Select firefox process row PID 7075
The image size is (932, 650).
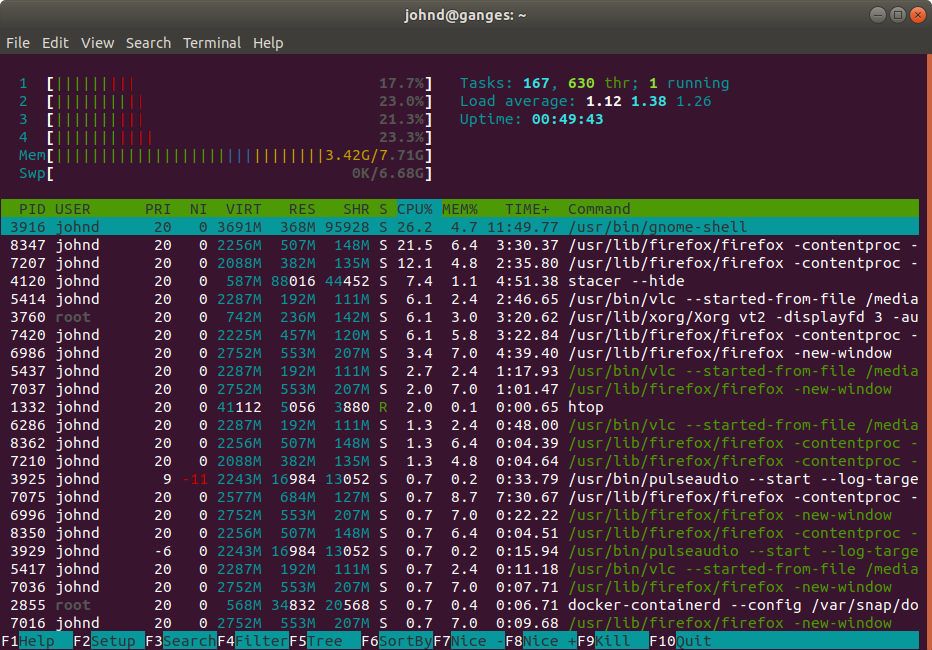(459, 497)
